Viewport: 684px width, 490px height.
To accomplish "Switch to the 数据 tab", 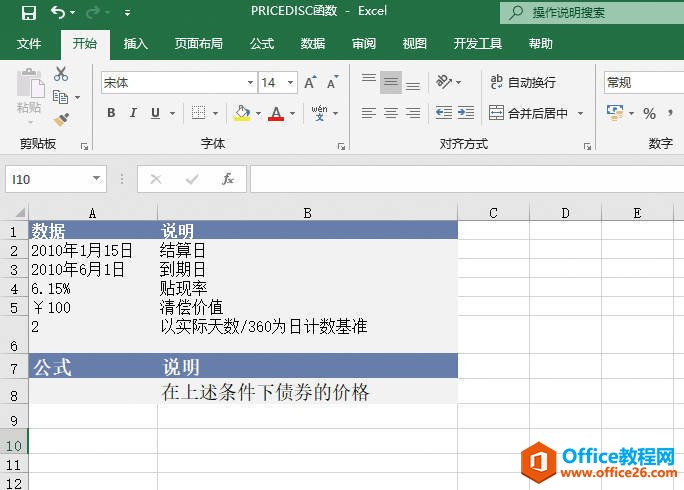I will pos(313,44).
